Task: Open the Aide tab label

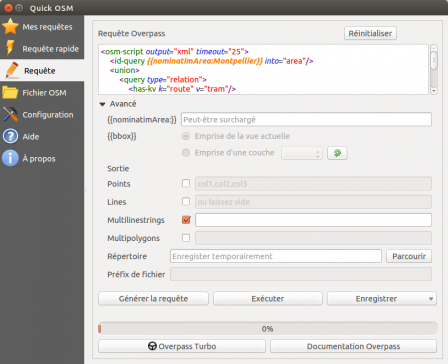Action: tap(31, 137)
